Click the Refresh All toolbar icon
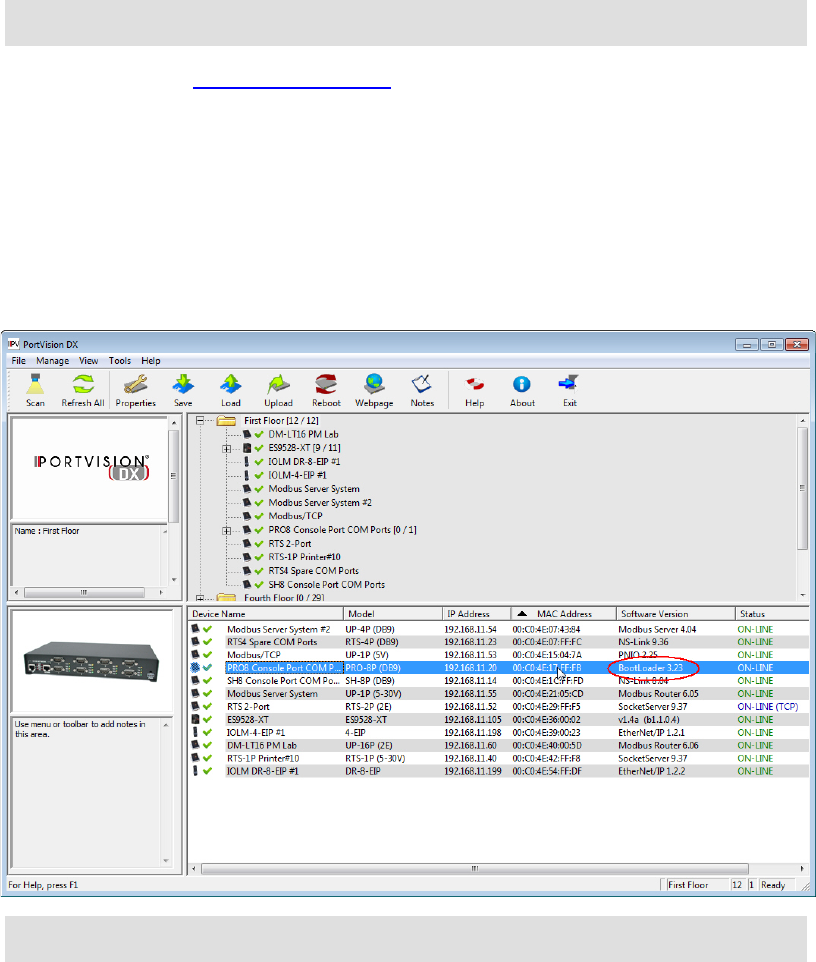Screen dimensions: 816x962 click(83, 390)
